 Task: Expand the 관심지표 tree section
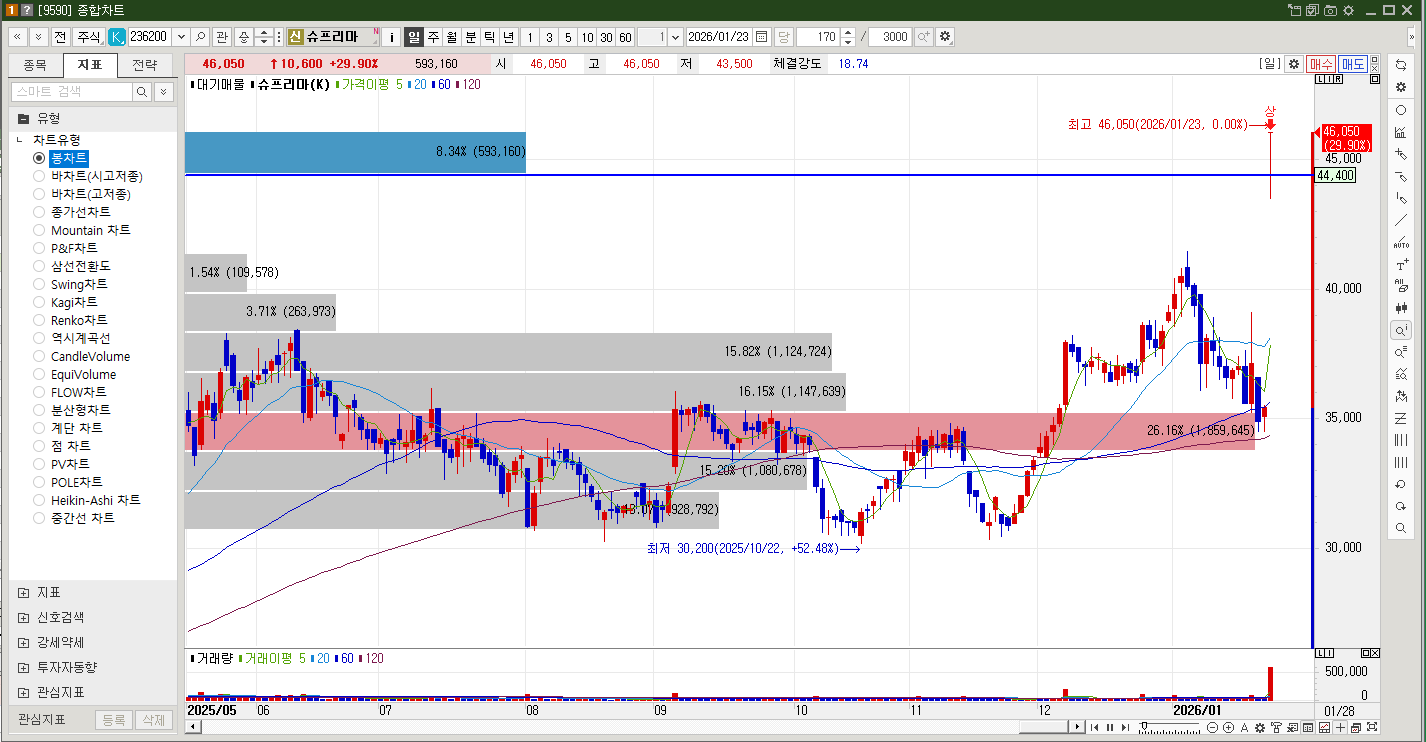point(23,692)
